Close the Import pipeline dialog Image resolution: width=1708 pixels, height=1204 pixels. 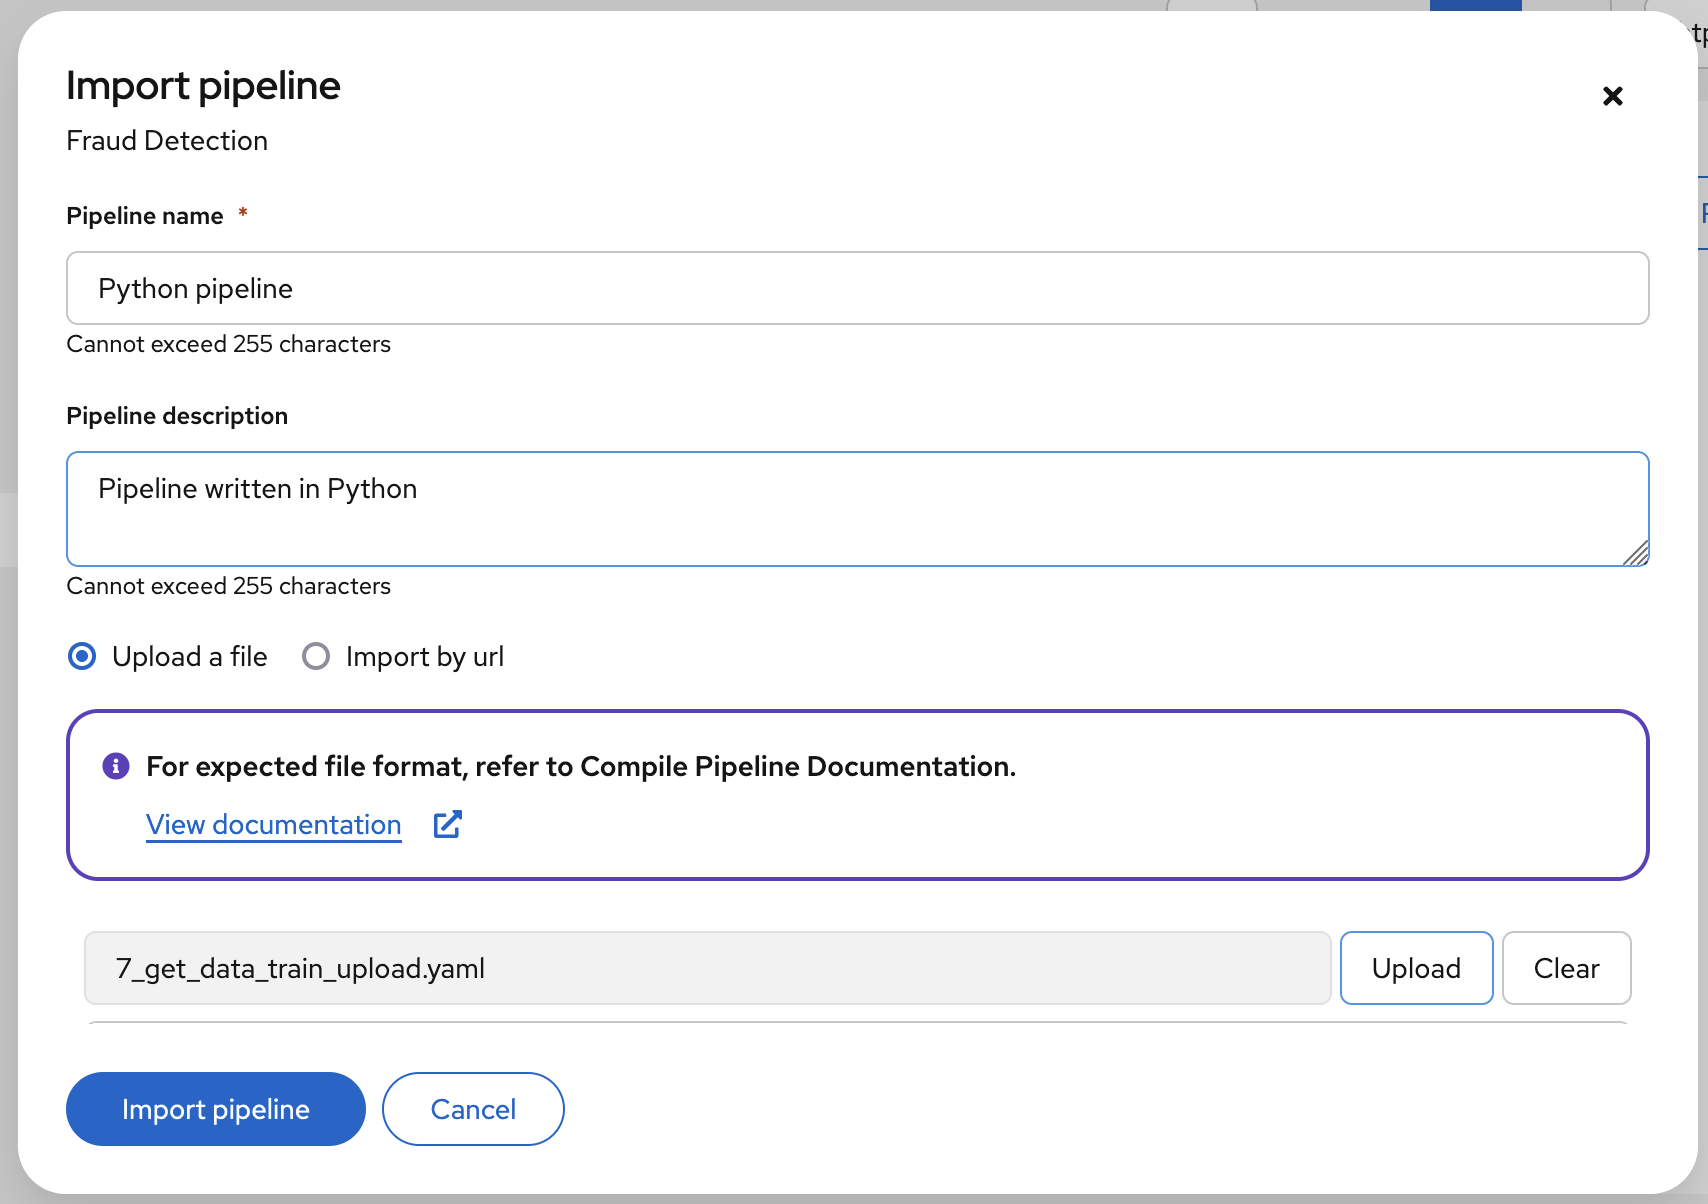(1612, 96)
